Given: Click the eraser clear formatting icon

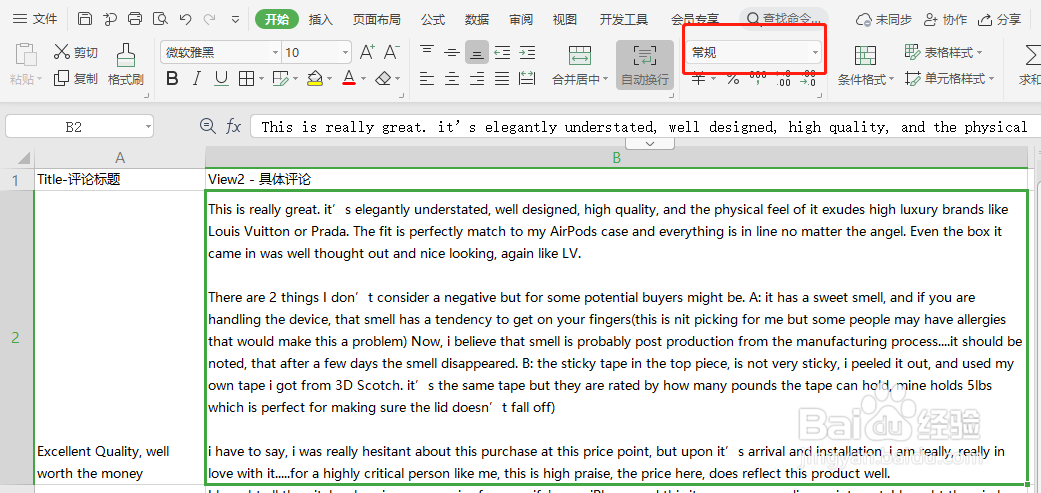Looking at the screenshot, I should pyautogui.click(x=383, y=79).
